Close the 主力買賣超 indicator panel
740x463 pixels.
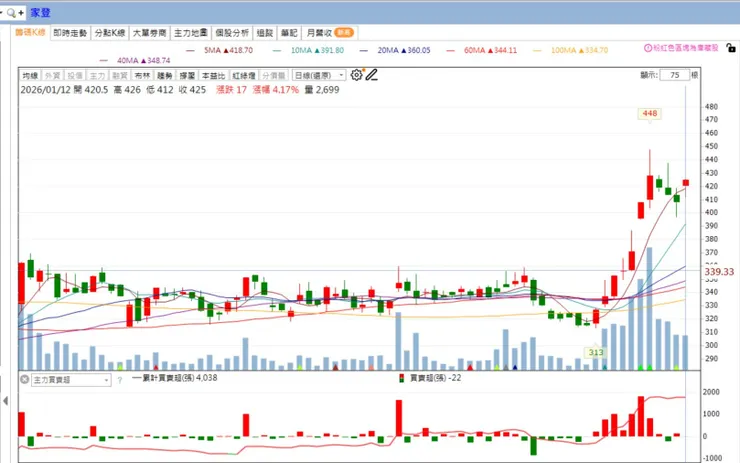[25, 379]
